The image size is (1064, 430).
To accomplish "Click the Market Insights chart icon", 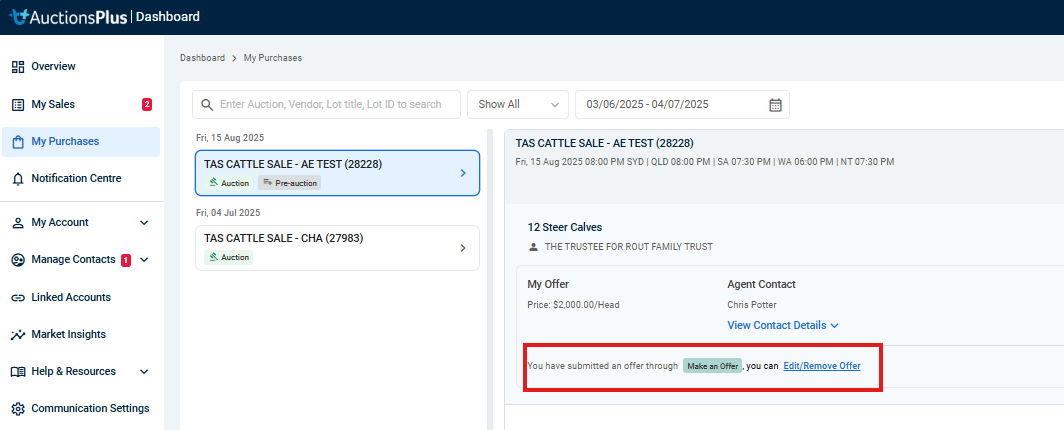I will click(18, 334).
